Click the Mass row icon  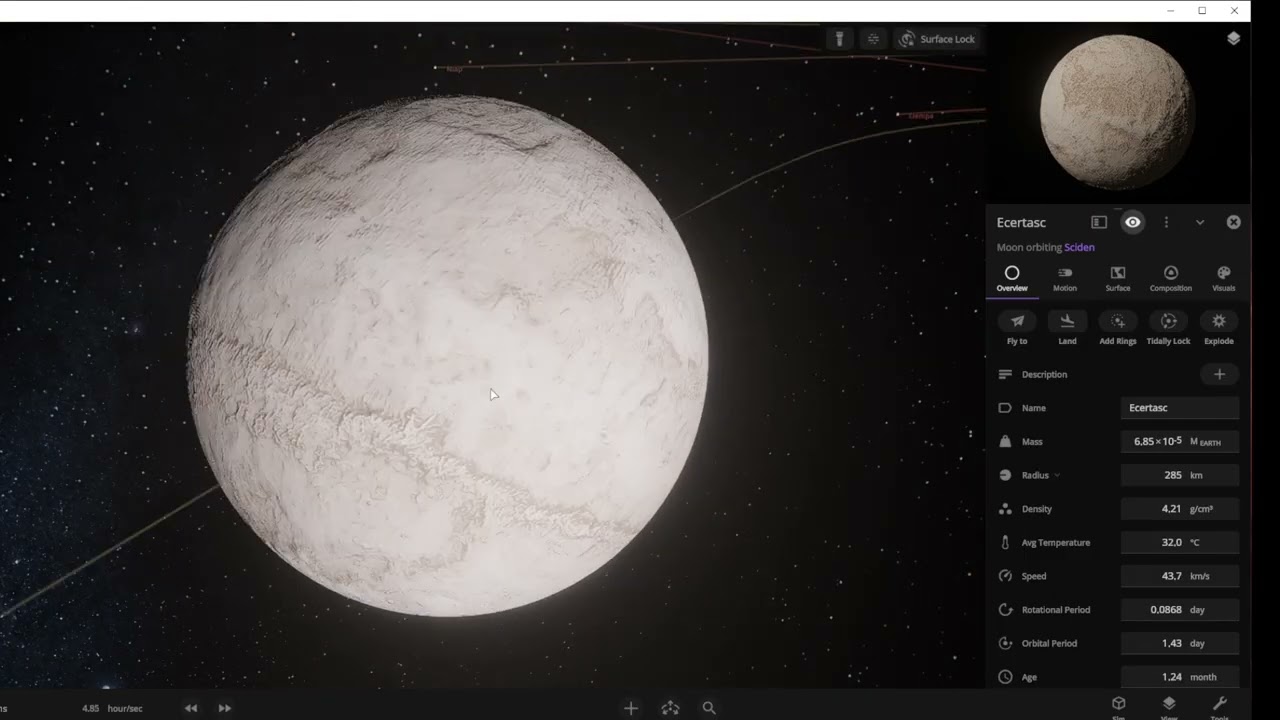(1005, 441)
